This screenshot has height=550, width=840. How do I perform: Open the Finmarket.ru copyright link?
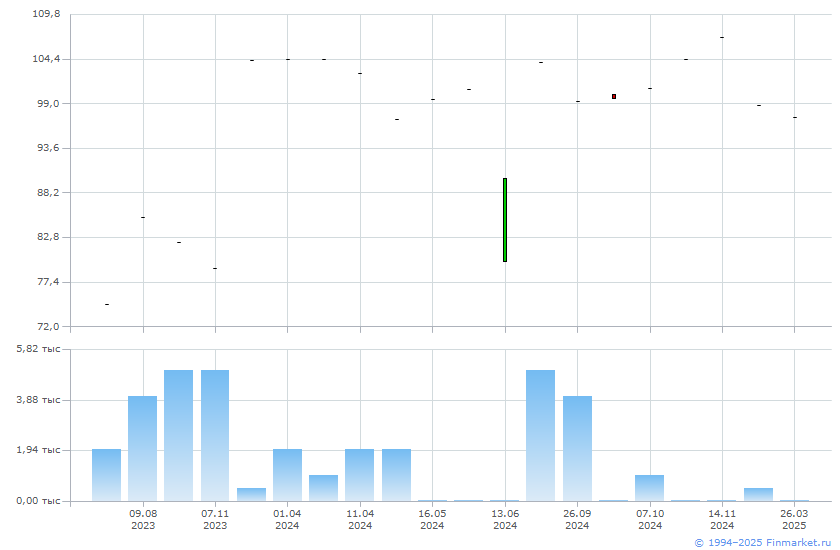(763, 543)
